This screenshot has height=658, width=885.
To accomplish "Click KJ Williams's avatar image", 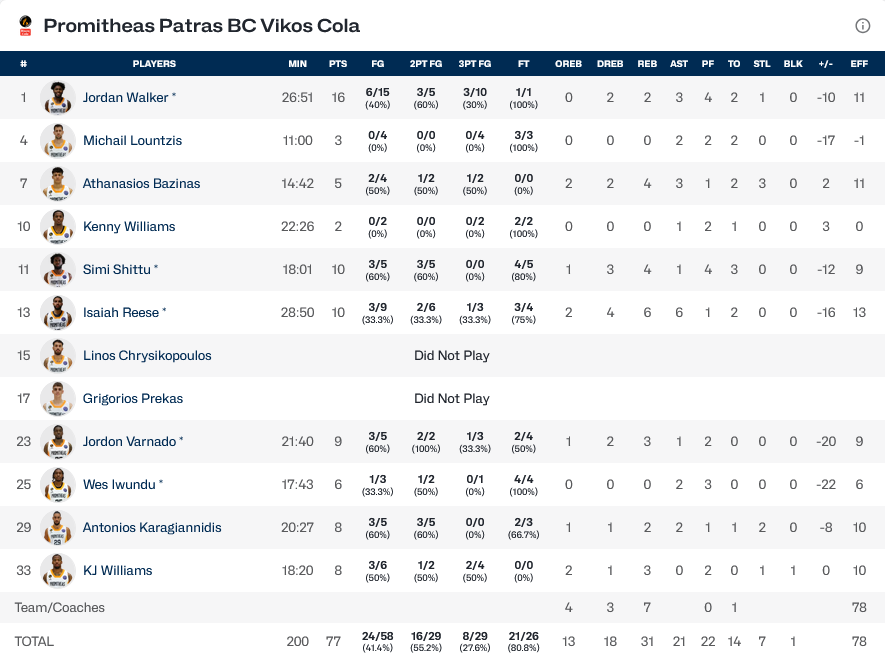I will pyautogui.click(x=58, y=571).
